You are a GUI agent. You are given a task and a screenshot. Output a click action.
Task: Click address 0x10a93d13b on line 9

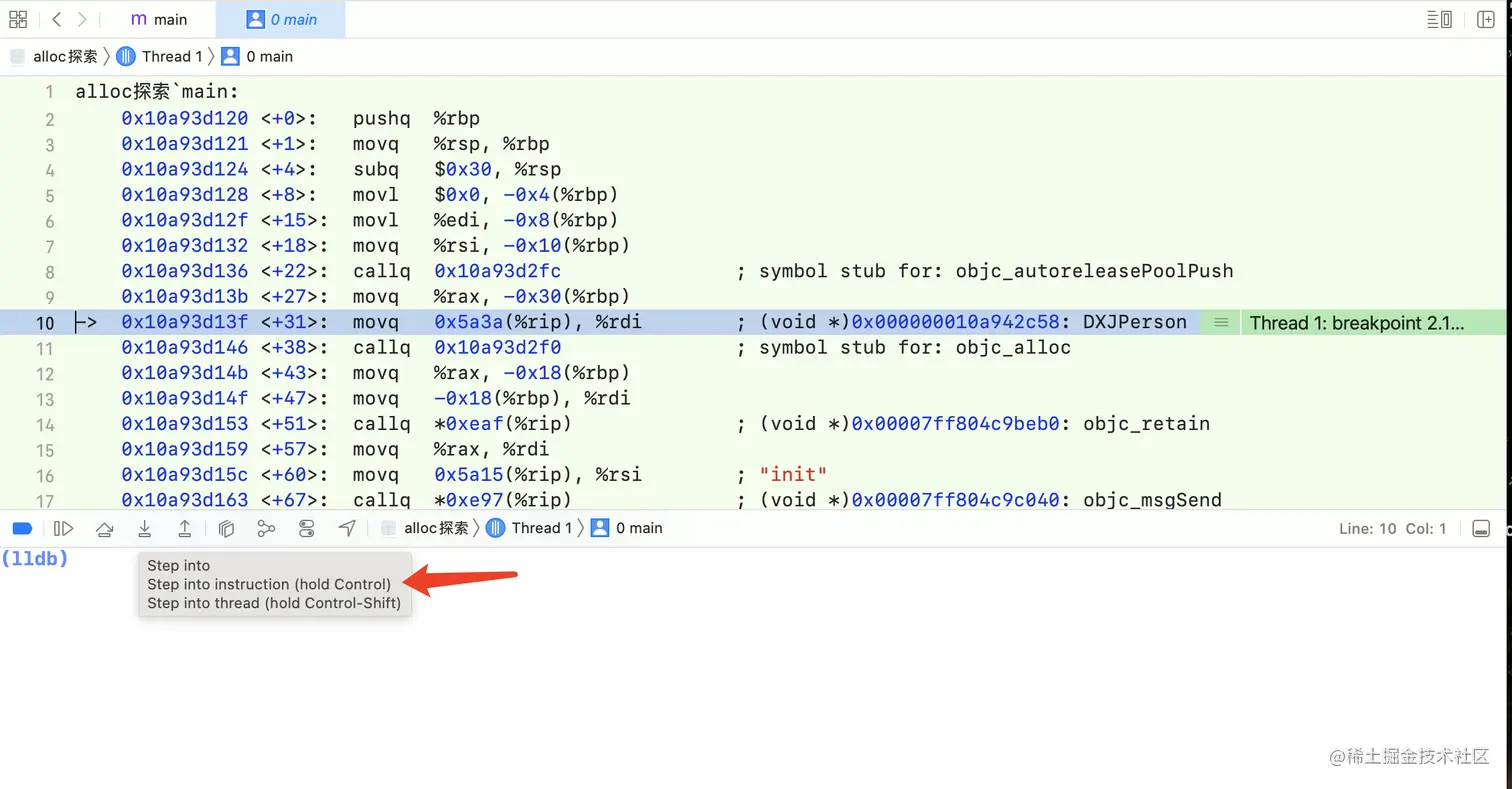[x=185, y=297]
